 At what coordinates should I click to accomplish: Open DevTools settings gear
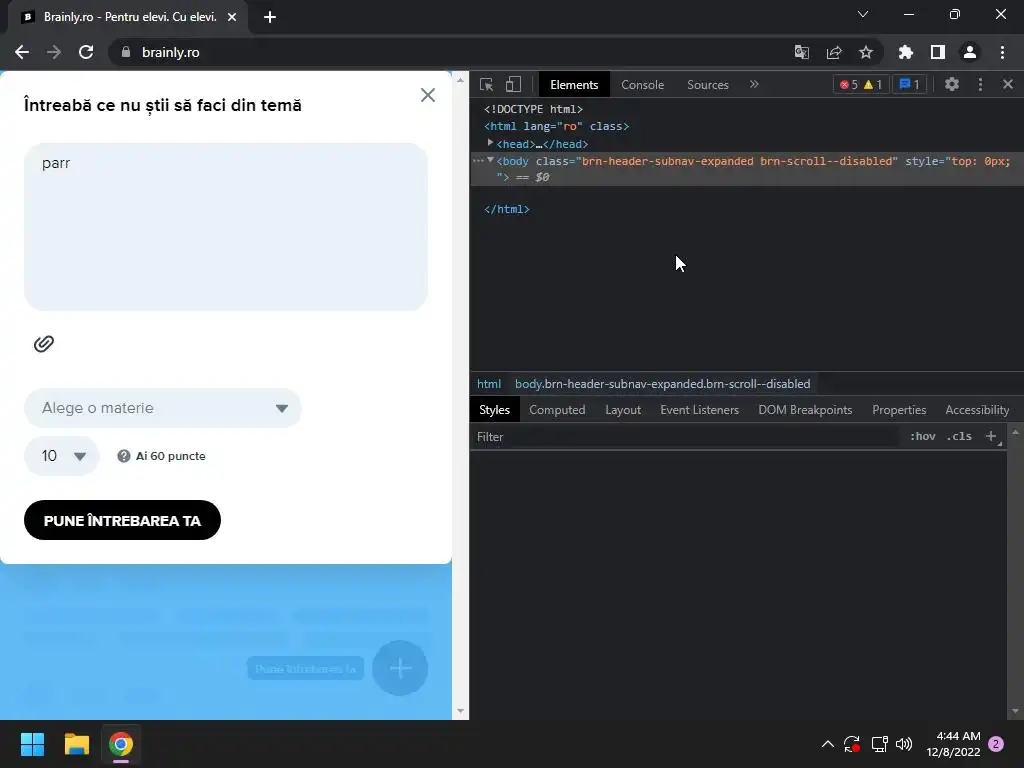(952, 84)
